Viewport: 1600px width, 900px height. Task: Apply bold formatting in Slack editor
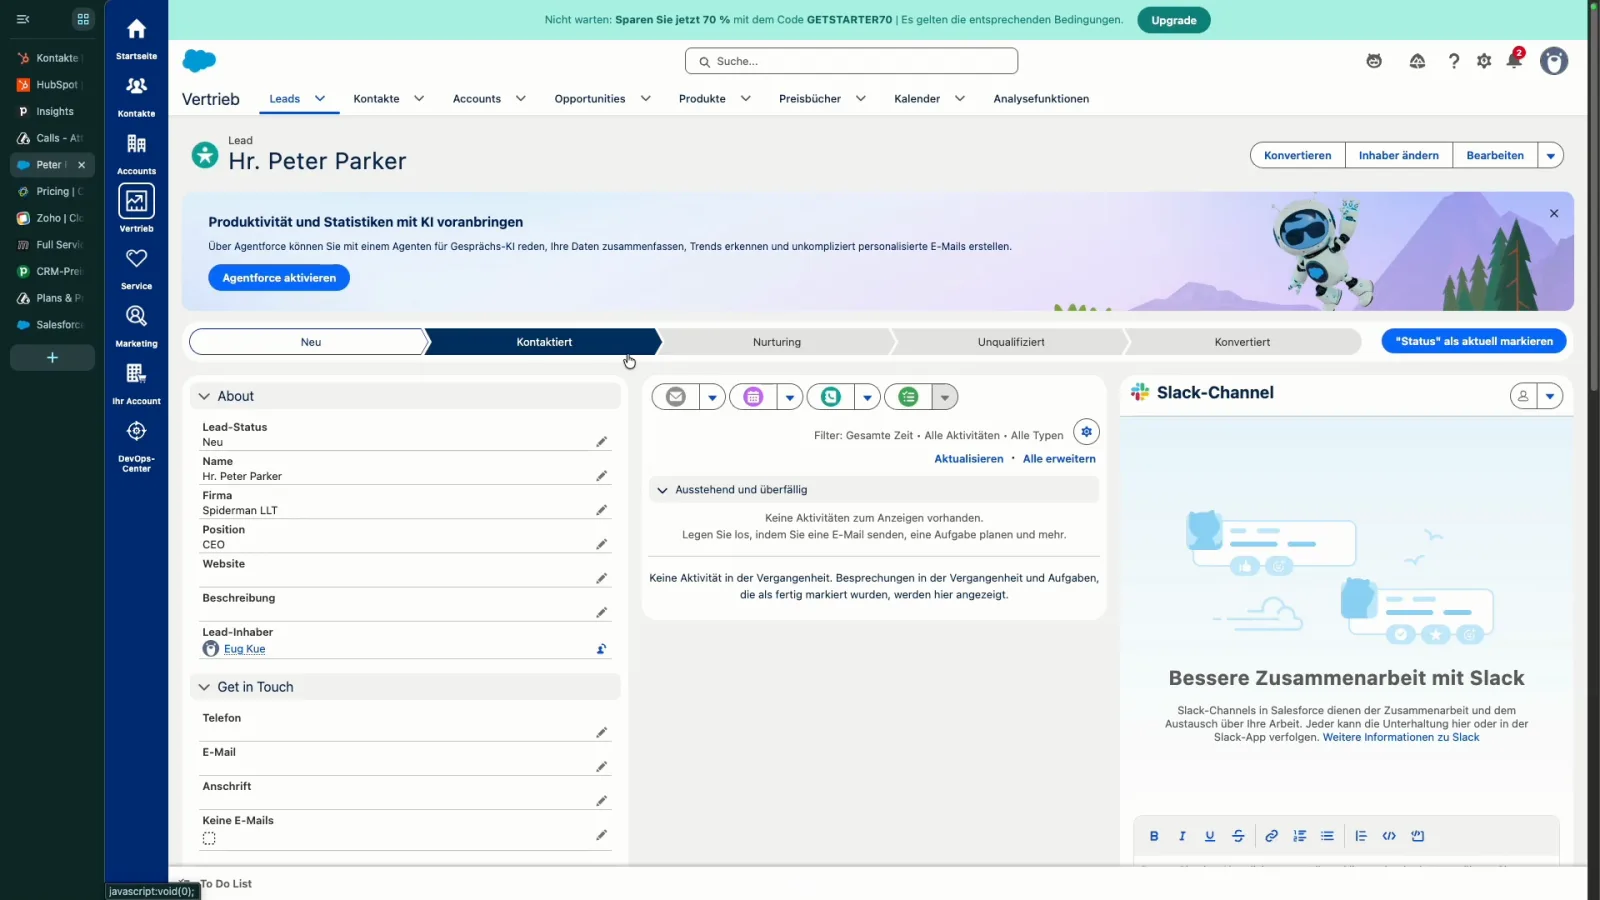(x=1154, y=836)
